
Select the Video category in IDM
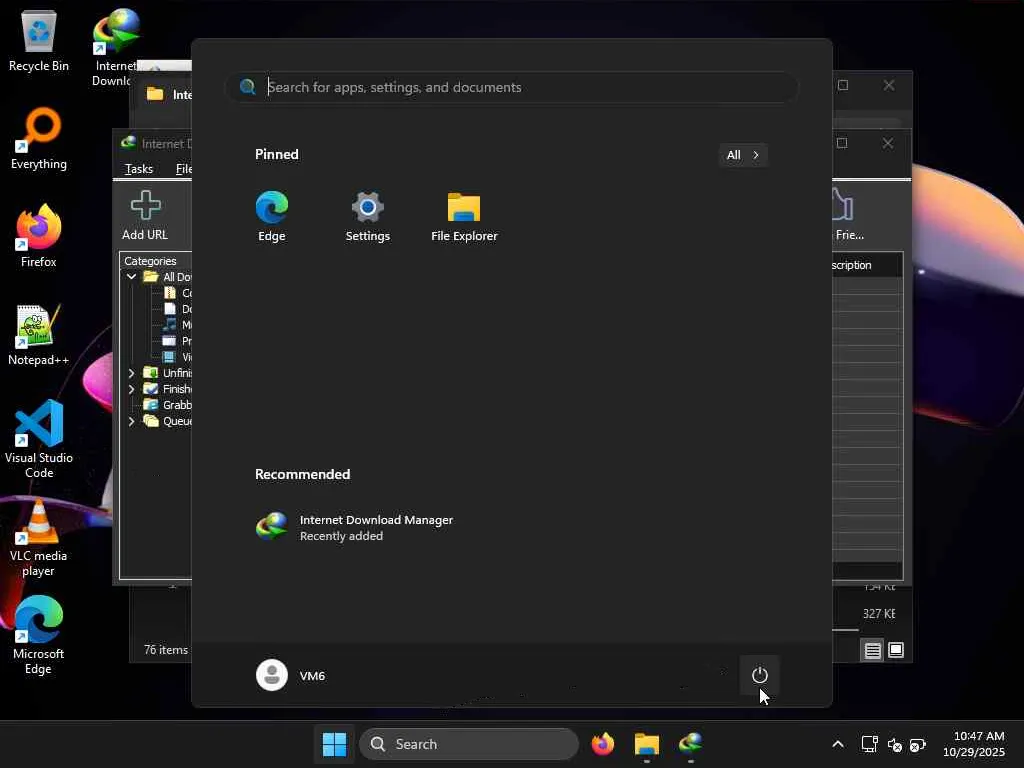(177, 357)
